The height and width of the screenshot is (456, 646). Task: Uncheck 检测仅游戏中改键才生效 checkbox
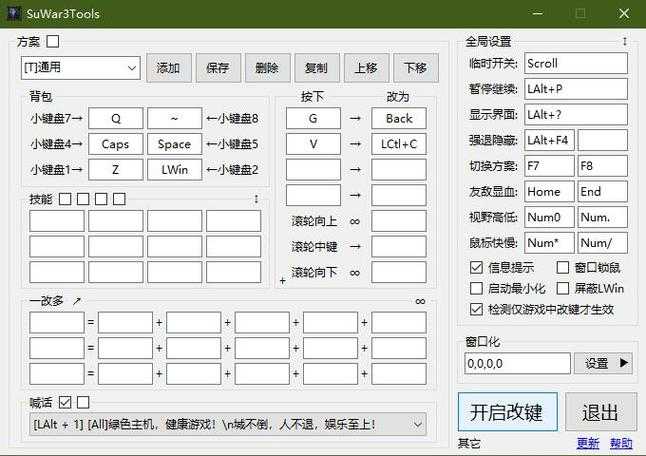pyautogui.click(x=476, y=309)
